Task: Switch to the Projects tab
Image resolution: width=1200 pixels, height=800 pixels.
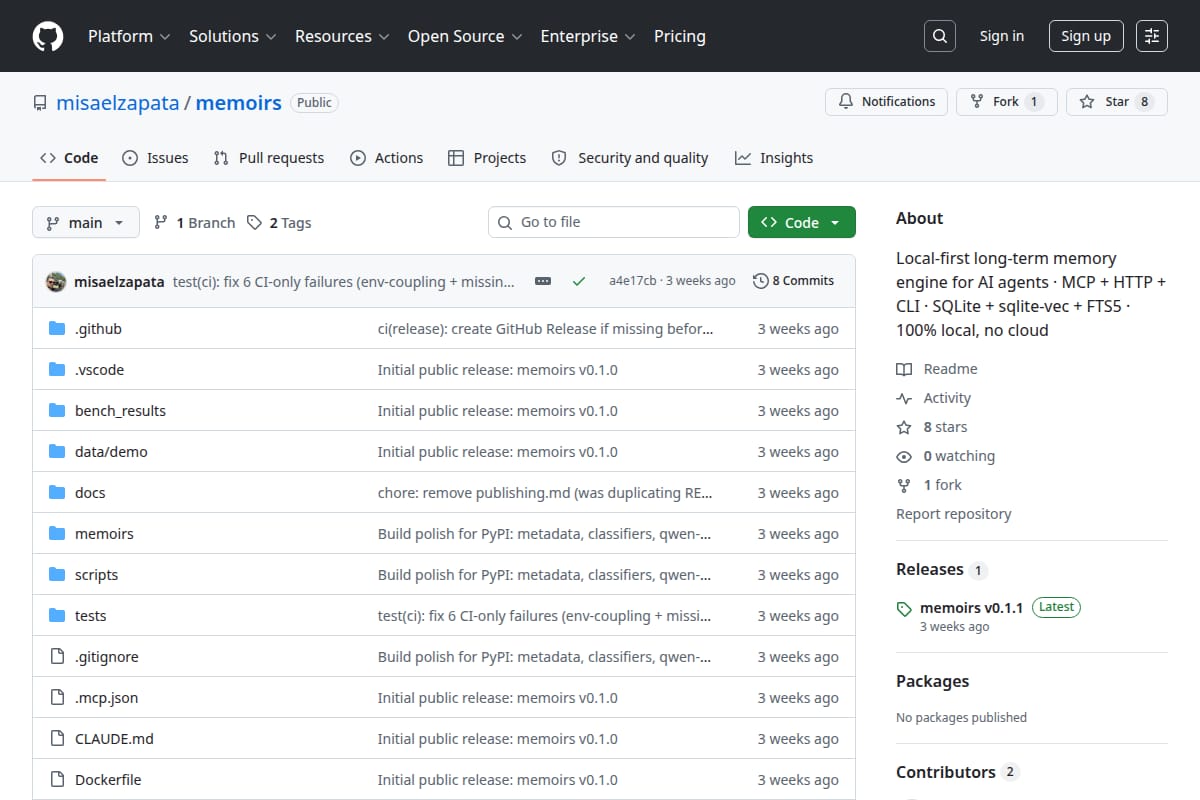Action: (487, 158)
